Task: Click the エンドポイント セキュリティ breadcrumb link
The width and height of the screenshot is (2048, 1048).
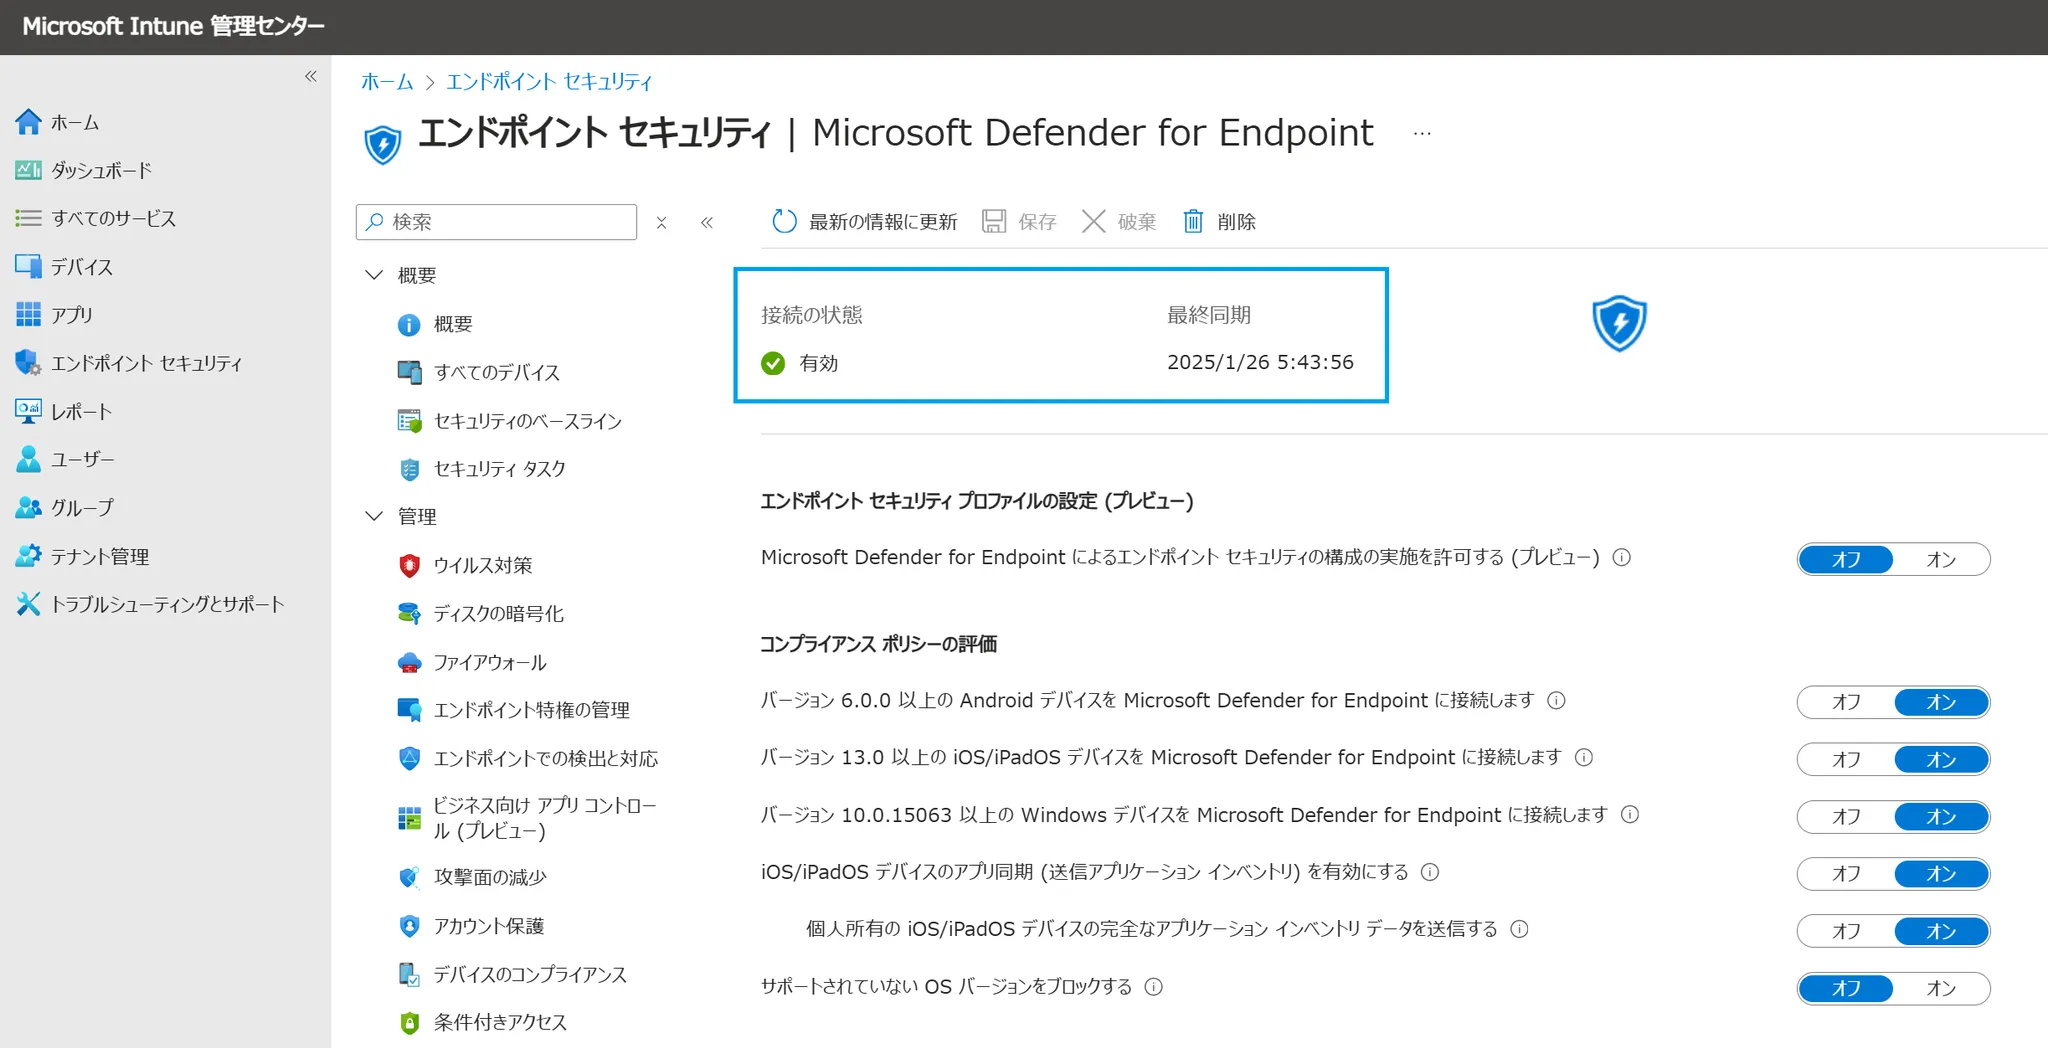Action: click(549, 82)
